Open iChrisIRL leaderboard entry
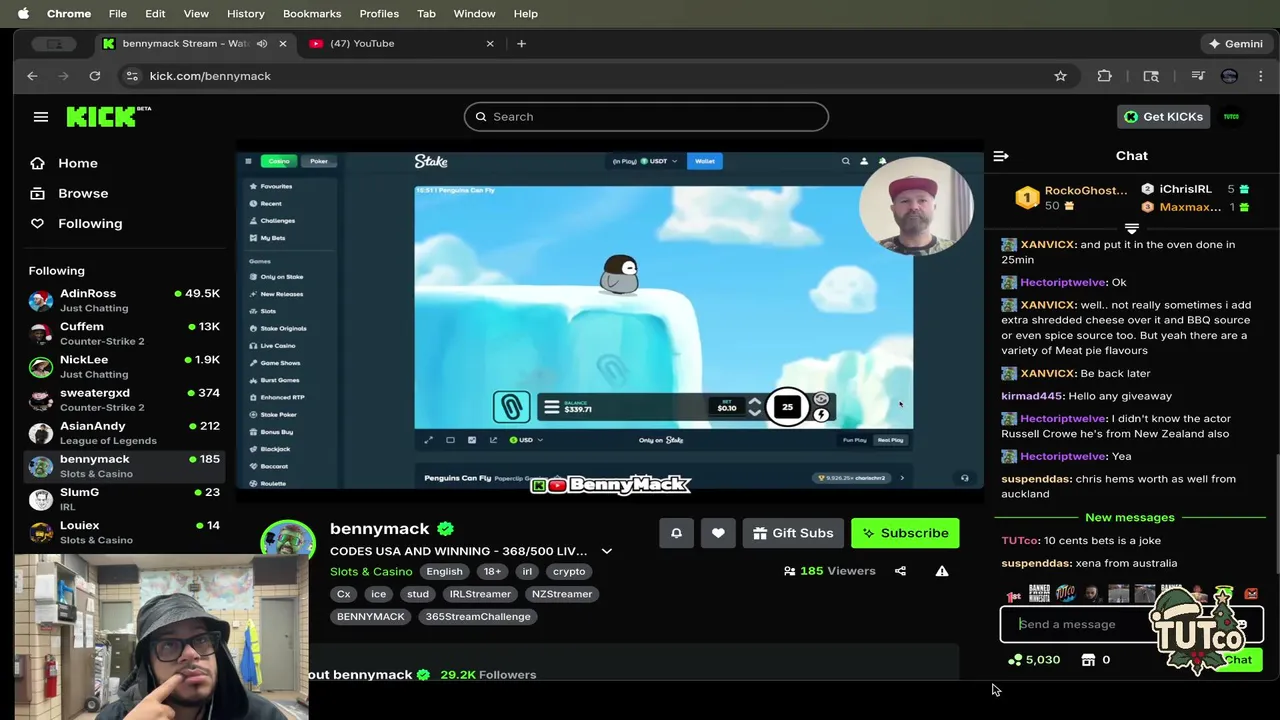Image resolution: width=1280 pixels, height=720 pixels. click(x=1195, y=189)
